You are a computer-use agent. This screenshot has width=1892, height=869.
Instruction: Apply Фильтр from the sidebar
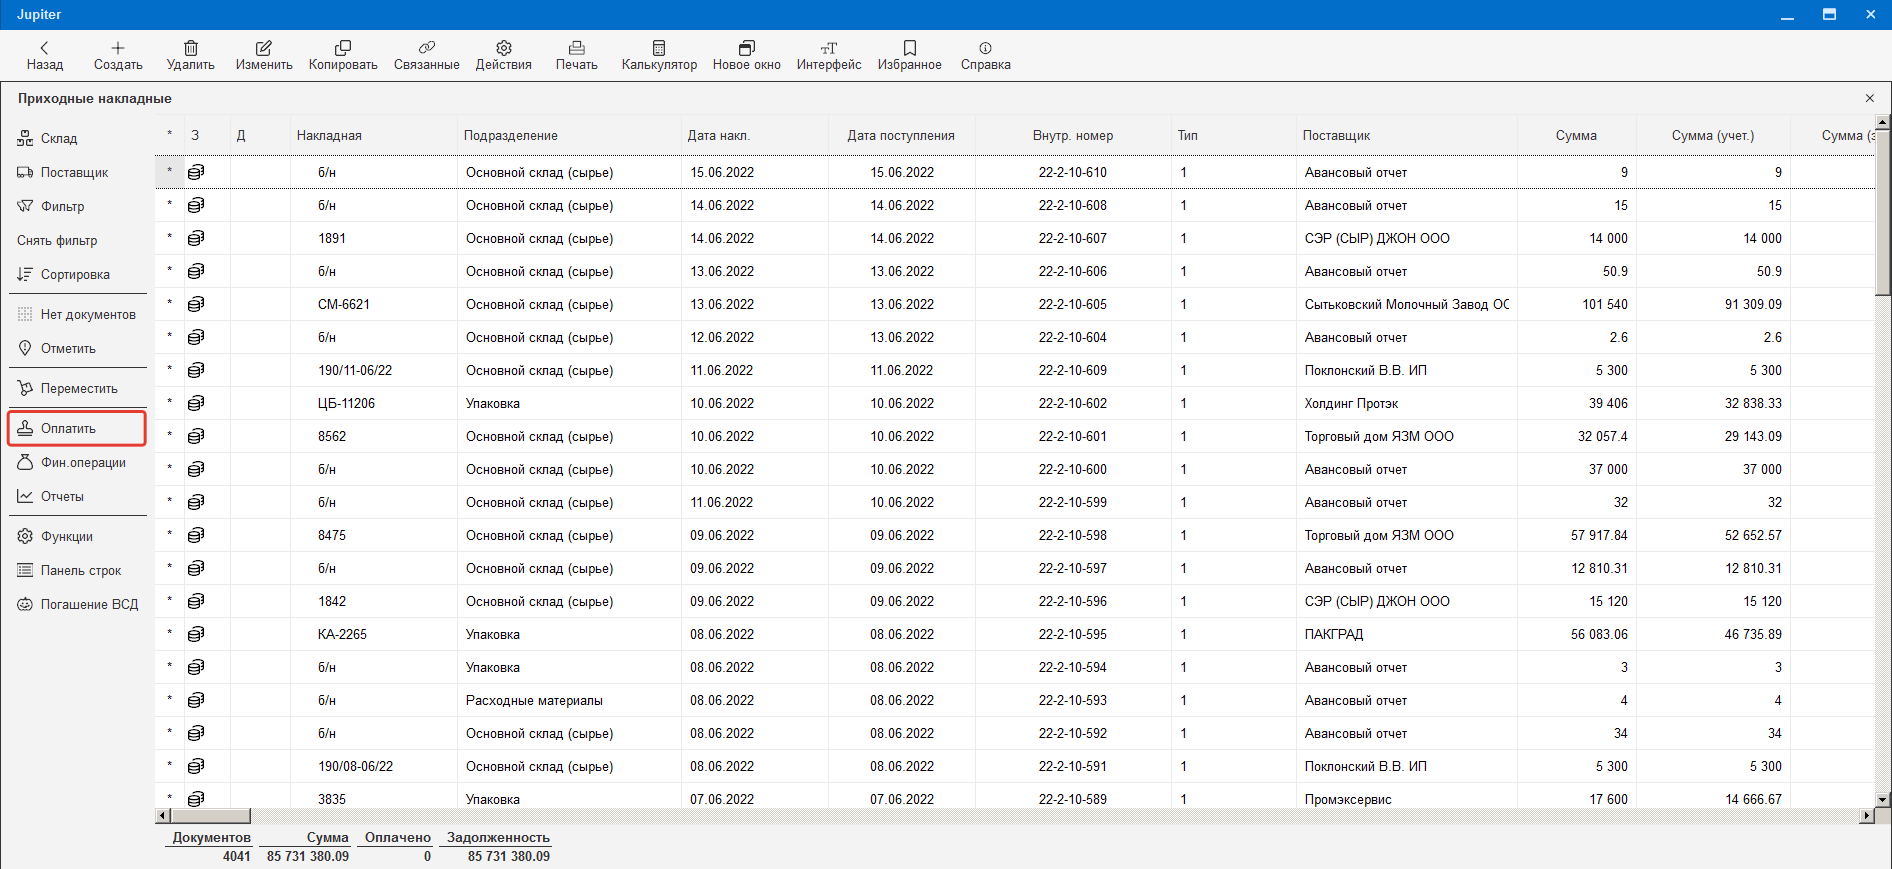pyautogui.click(x=51, y=206)
